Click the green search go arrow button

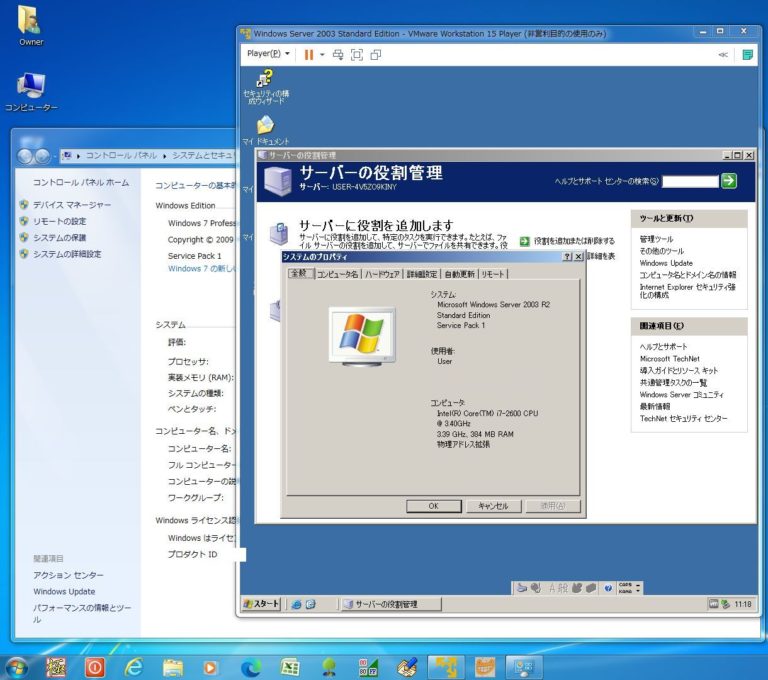[x=729, y=181]
